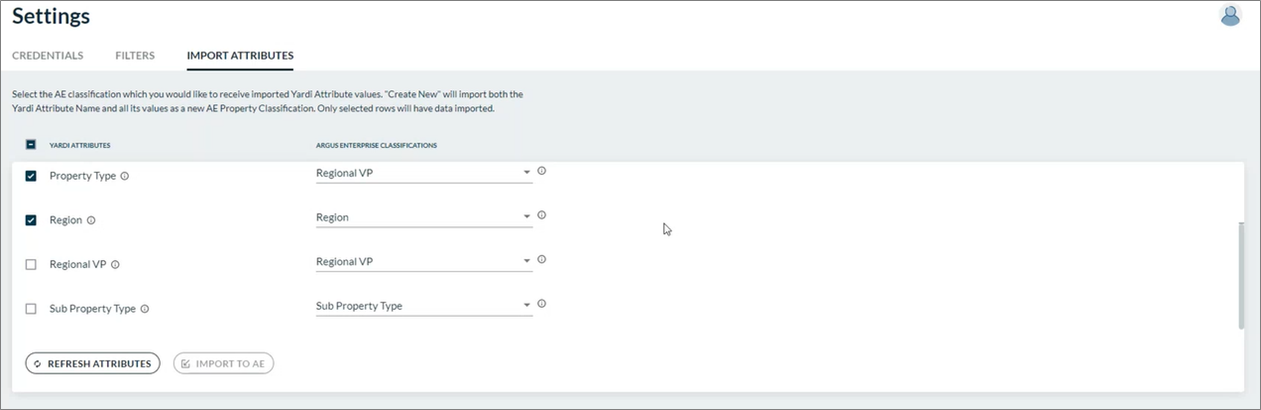The height and width of the screenshot is (410, 1261).
Task: Click info icon beside Regional VP attribute label
Action: coord(115,265)
